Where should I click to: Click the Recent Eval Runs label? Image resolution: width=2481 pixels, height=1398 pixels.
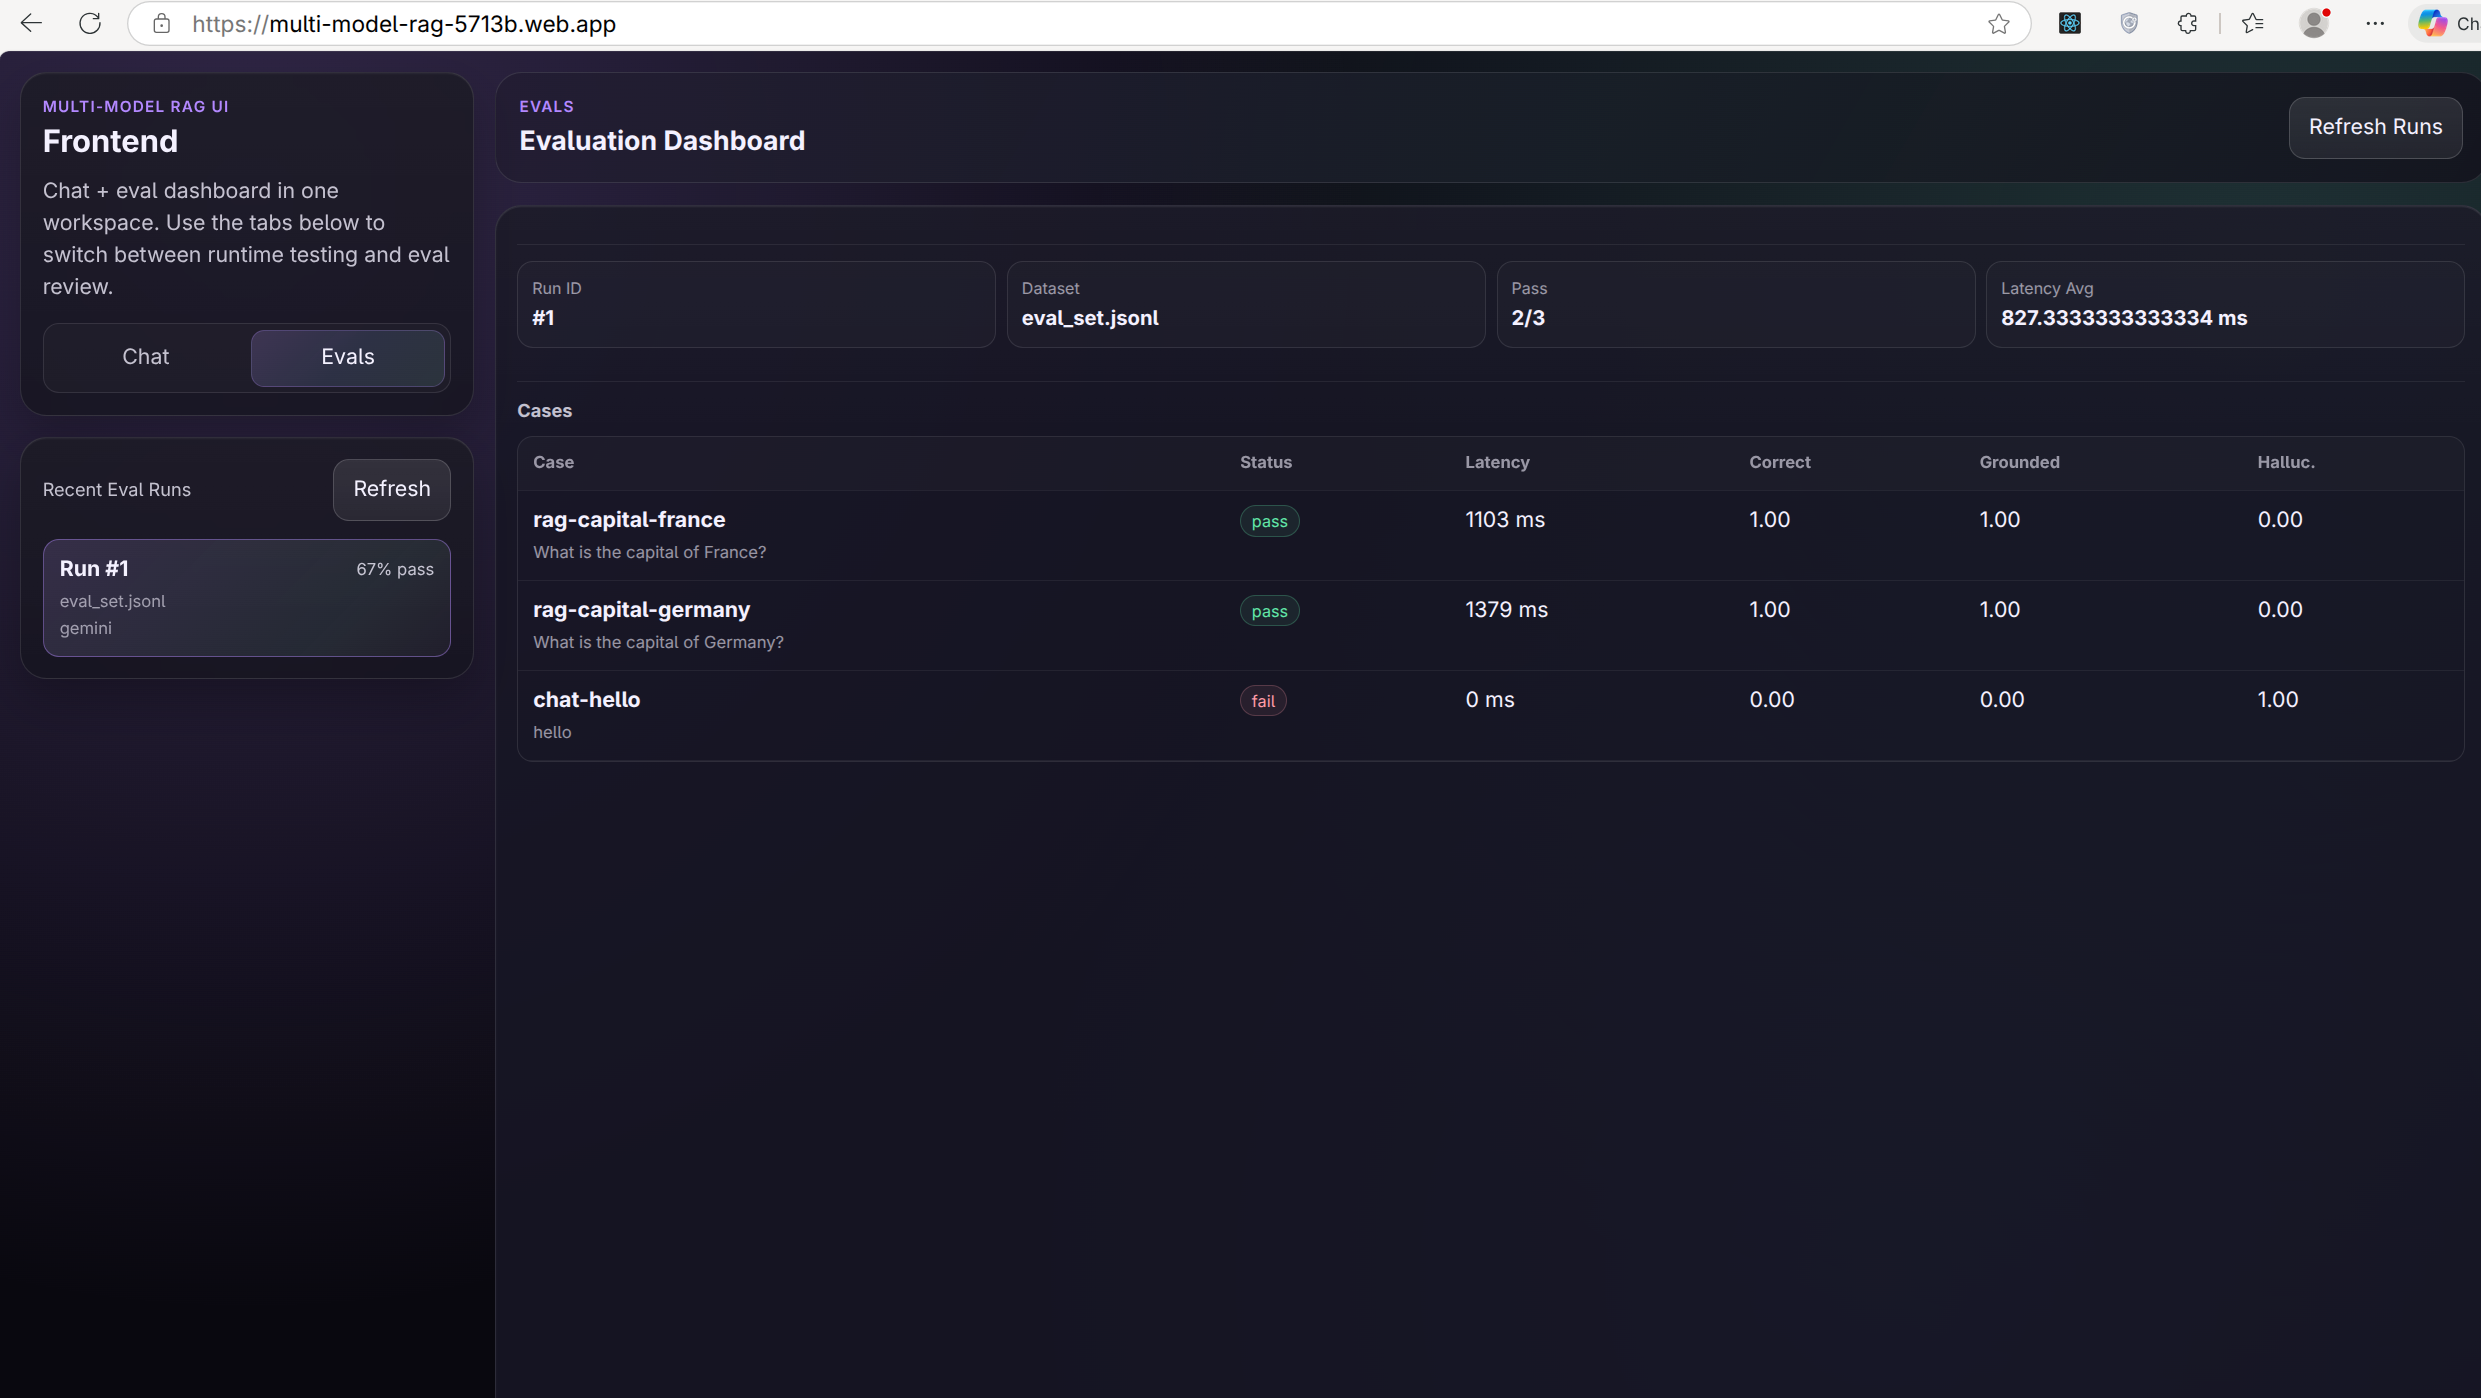coord(117,490)
